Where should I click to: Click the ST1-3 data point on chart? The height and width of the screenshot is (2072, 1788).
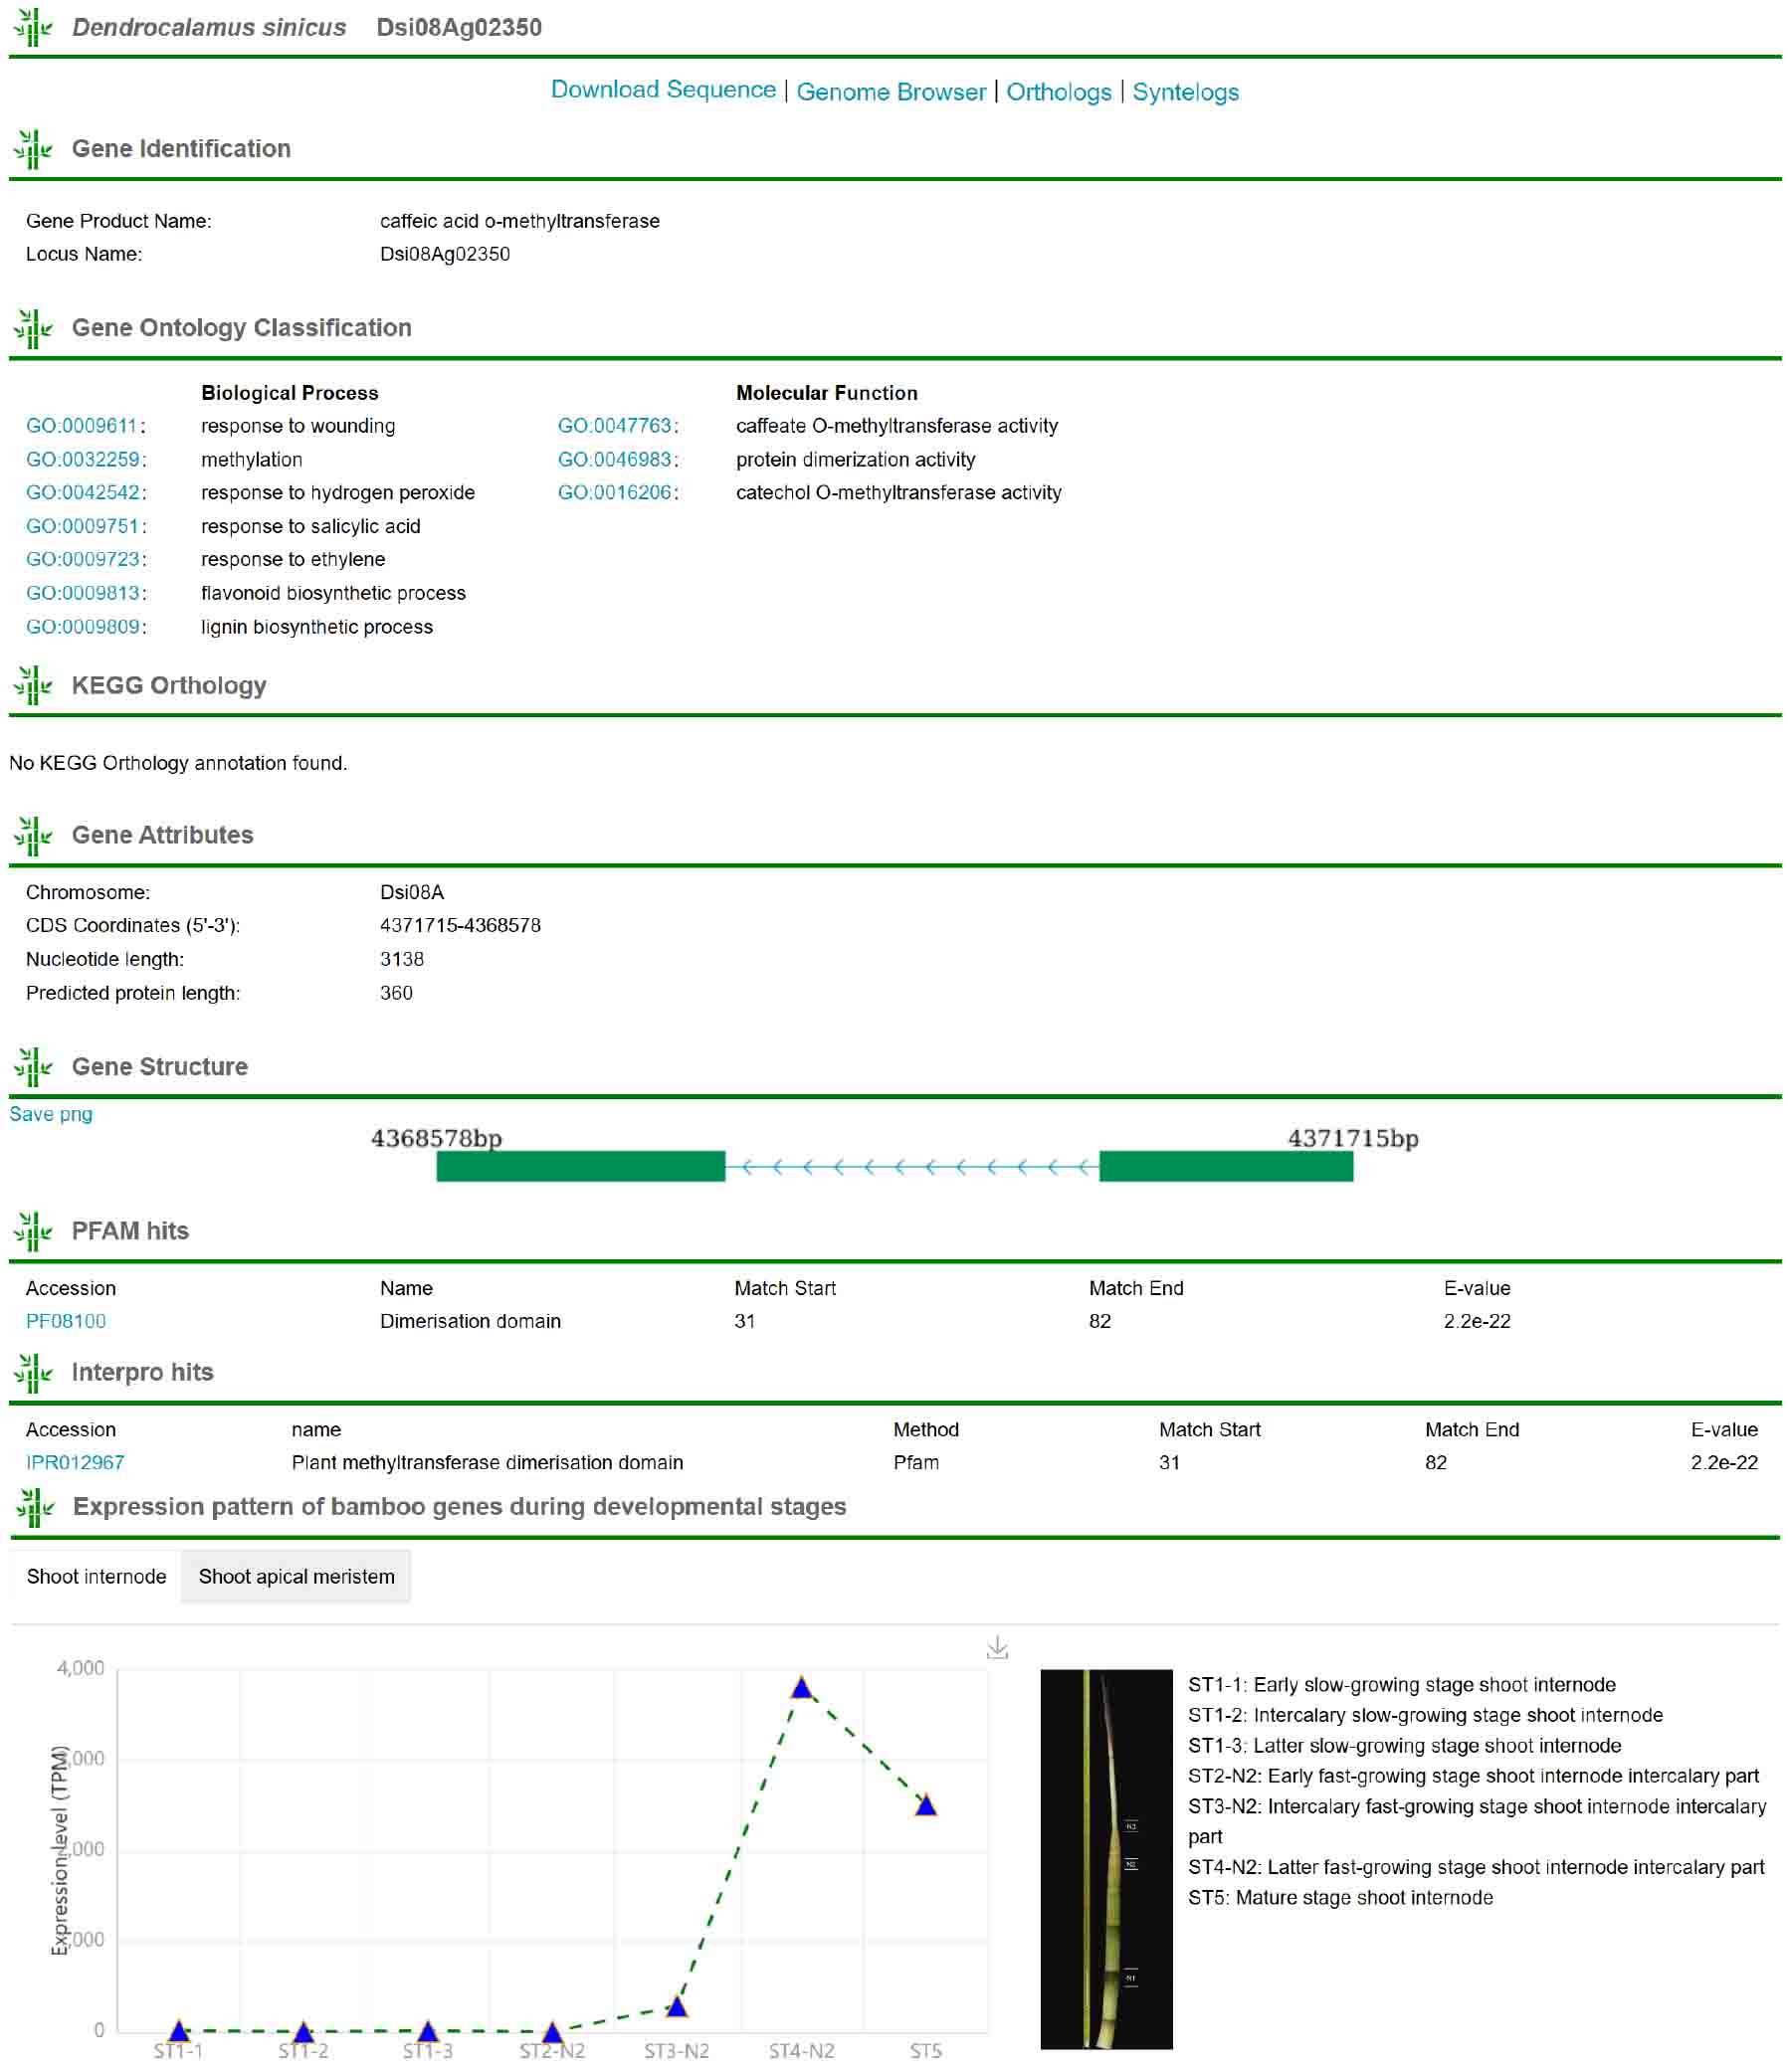pyautogui.click(x=428, y=2031)
